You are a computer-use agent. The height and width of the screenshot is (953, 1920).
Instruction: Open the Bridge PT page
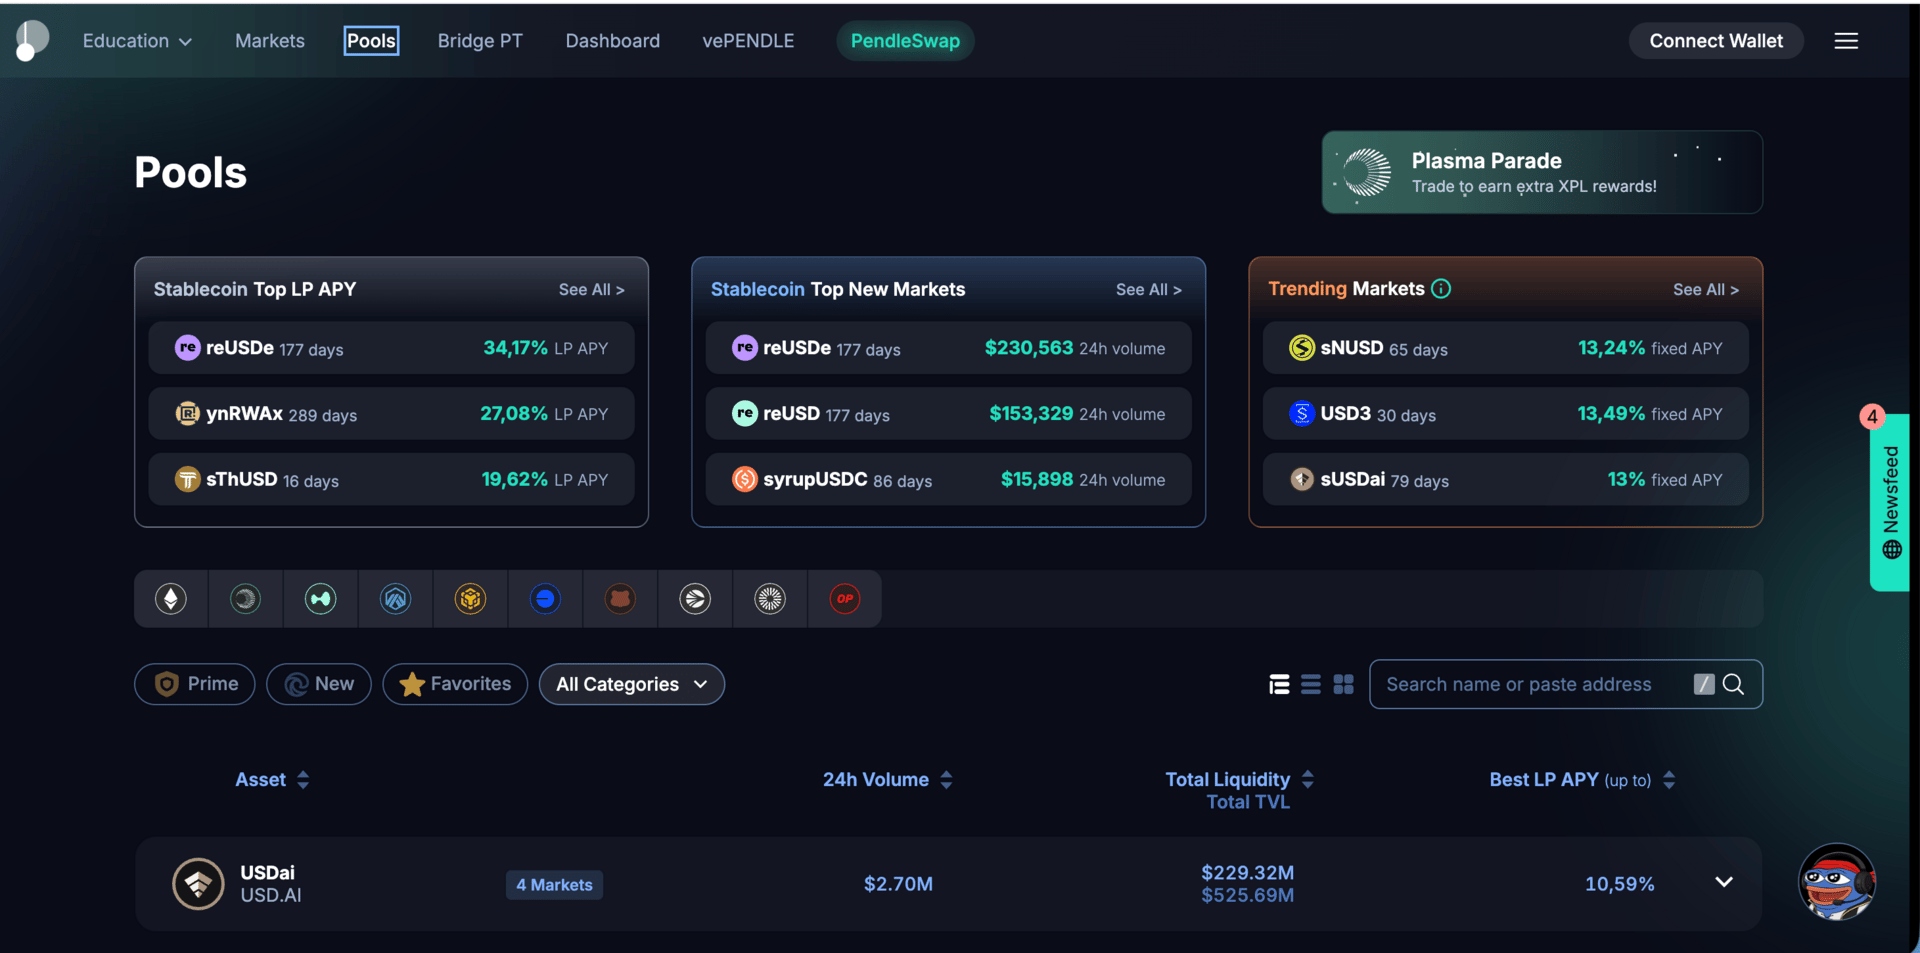click(x=480, y=41)
